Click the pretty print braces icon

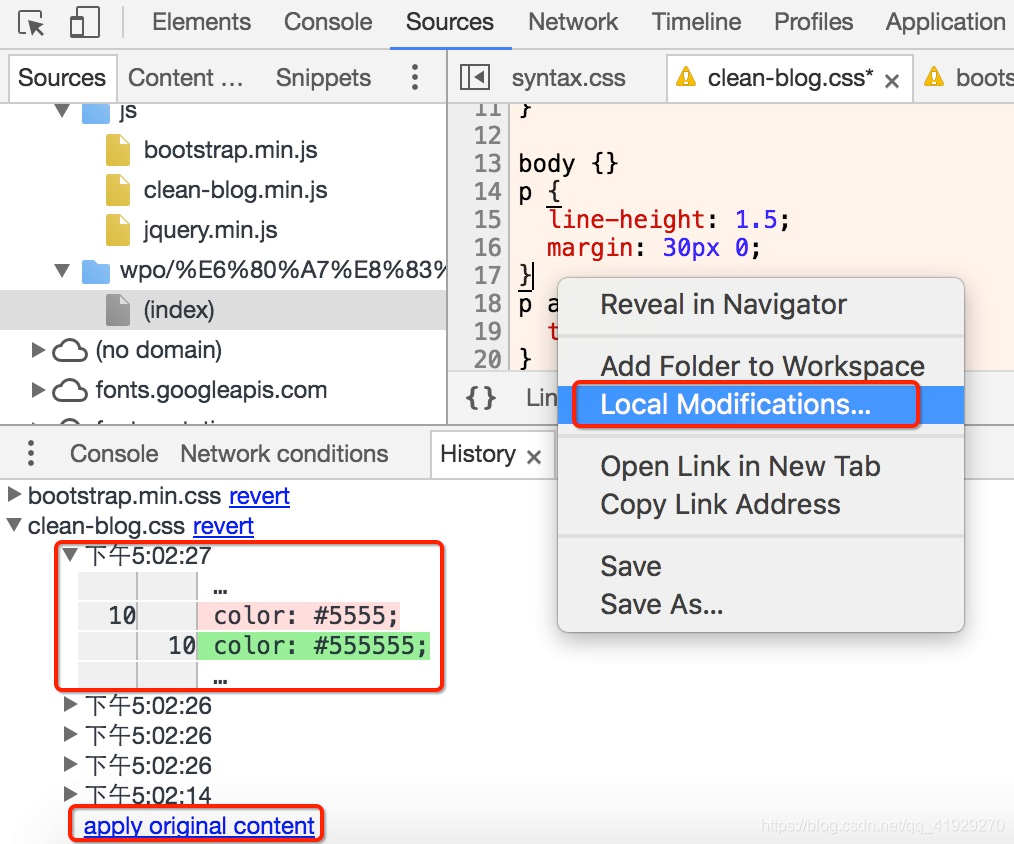coord(480,398)
